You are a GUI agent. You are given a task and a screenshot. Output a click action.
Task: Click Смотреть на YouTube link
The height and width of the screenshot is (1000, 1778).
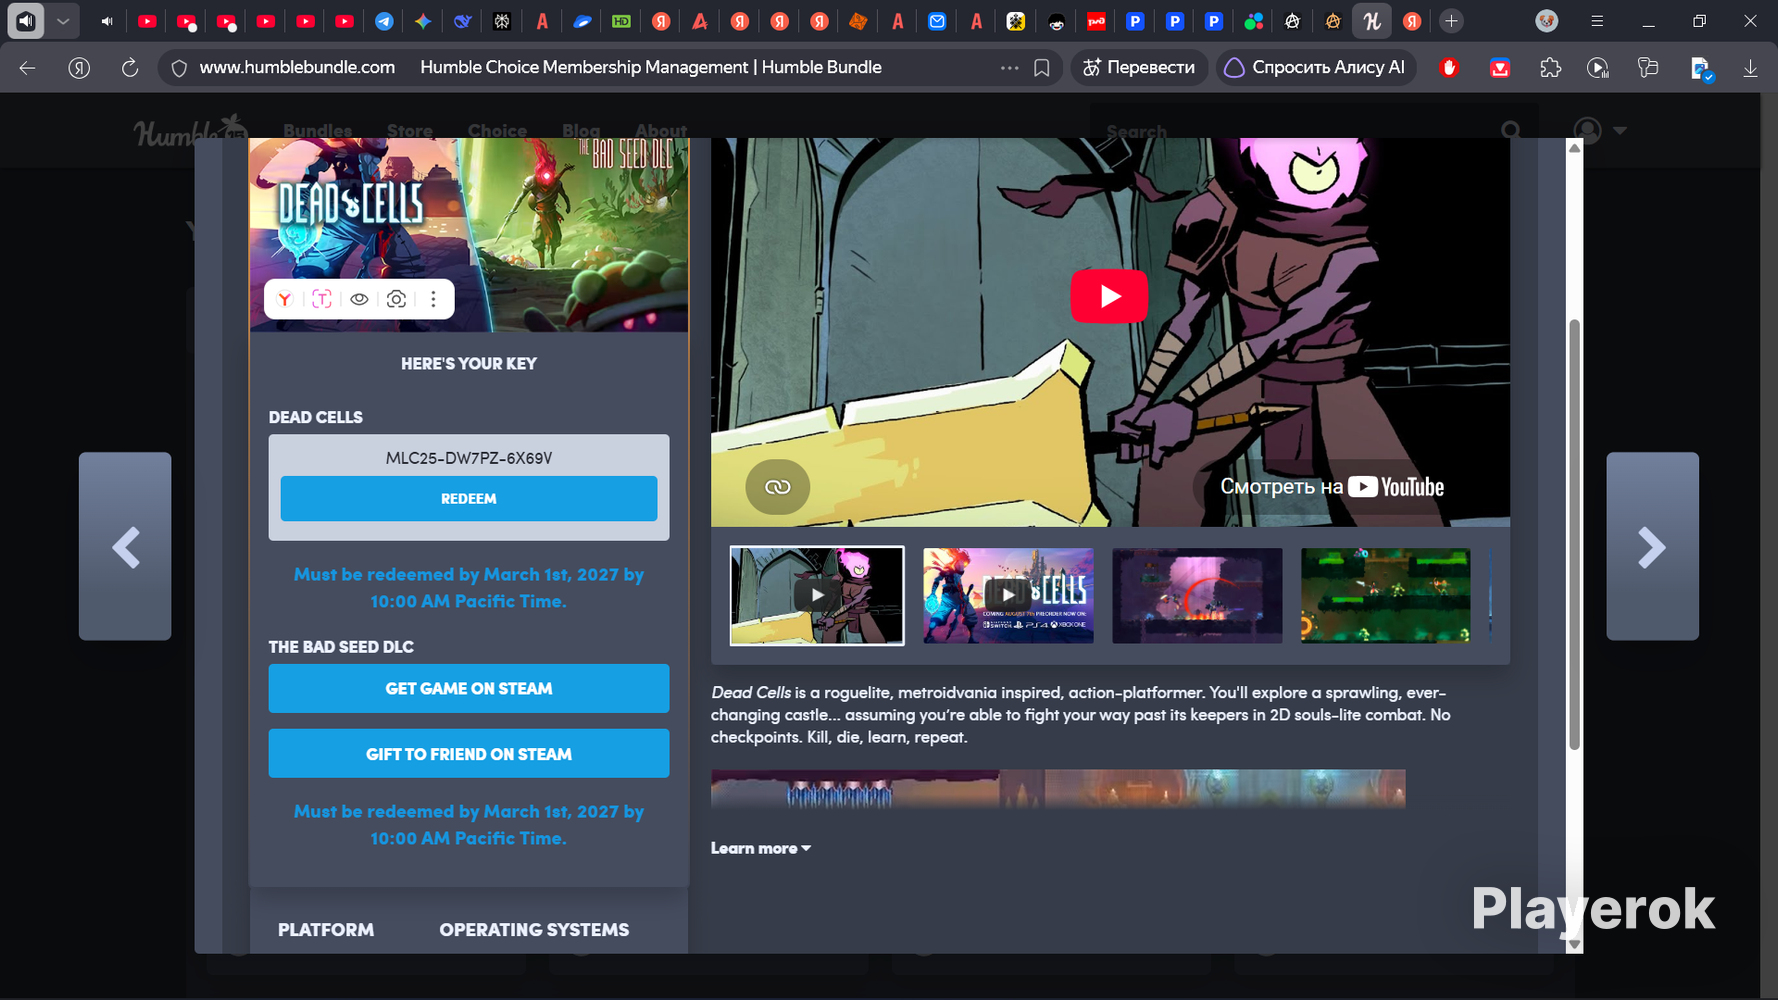click(1332, 487)
